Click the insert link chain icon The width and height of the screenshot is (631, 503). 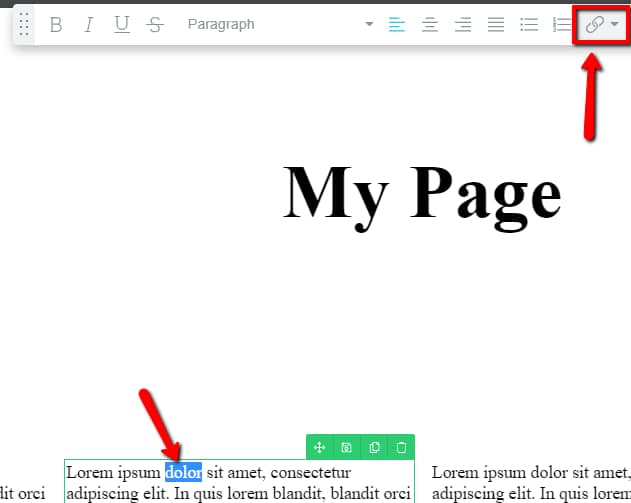click(x=594, y=25)
